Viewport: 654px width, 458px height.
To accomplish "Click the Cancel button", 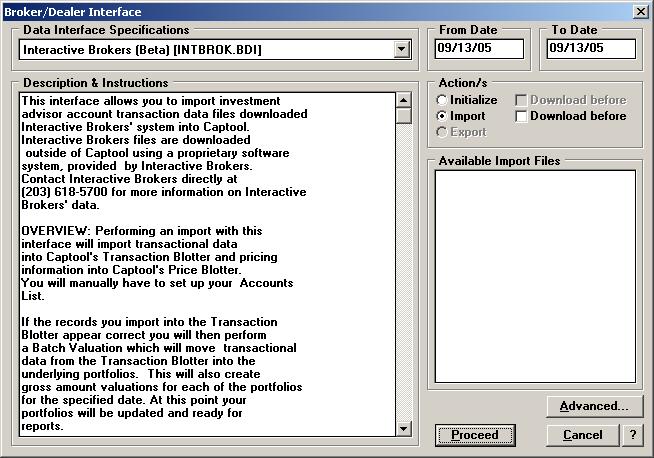I will pyautogui.click(x=582, y=435).
